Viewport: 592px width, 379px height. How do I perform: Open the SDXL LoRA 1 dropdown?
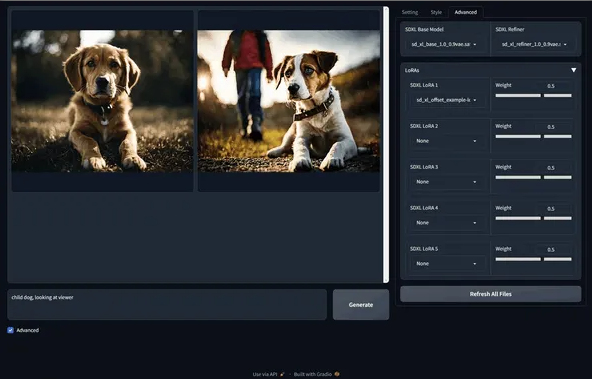click(446, 100)
